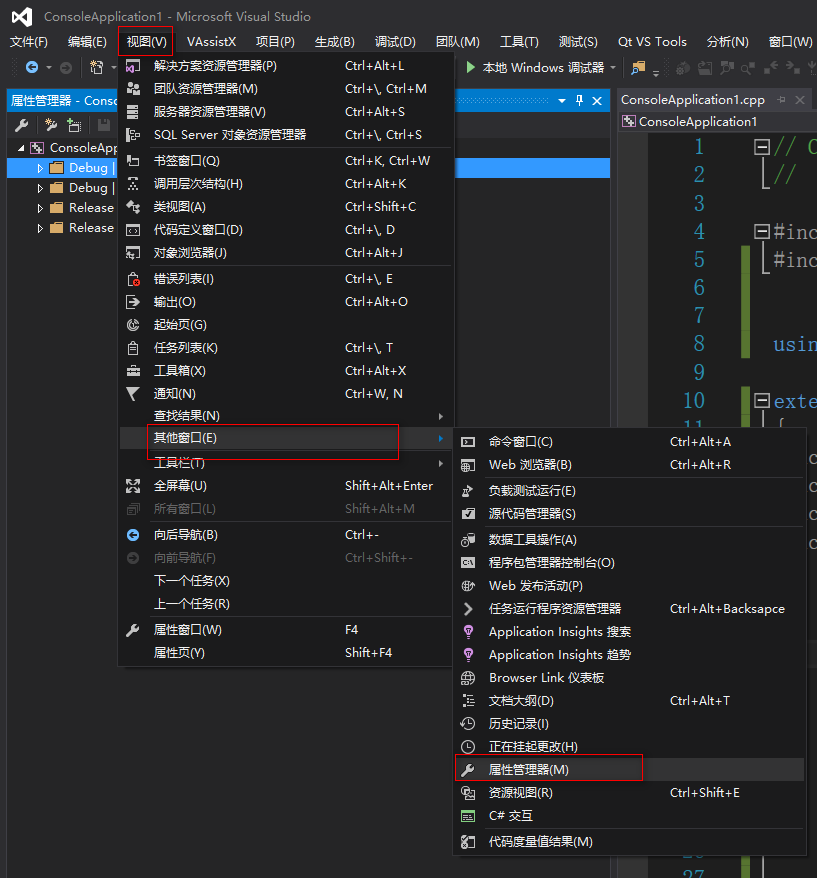Viewport: 817px width, 878px height.
Task: Select 负载测试运行(E) in submenu
Action: click(x=629, y=491)
